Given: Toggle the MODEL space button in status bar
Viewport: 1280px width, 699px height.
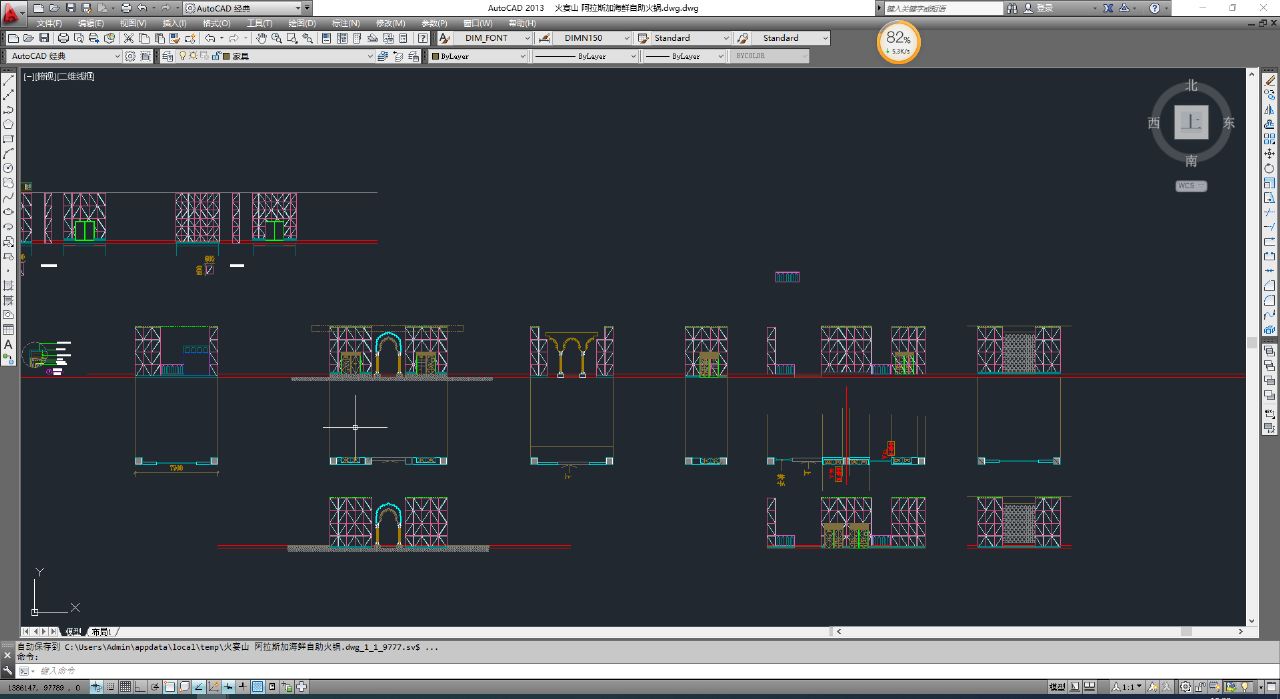Looking at the screenshot, I should pos(1058,687).
